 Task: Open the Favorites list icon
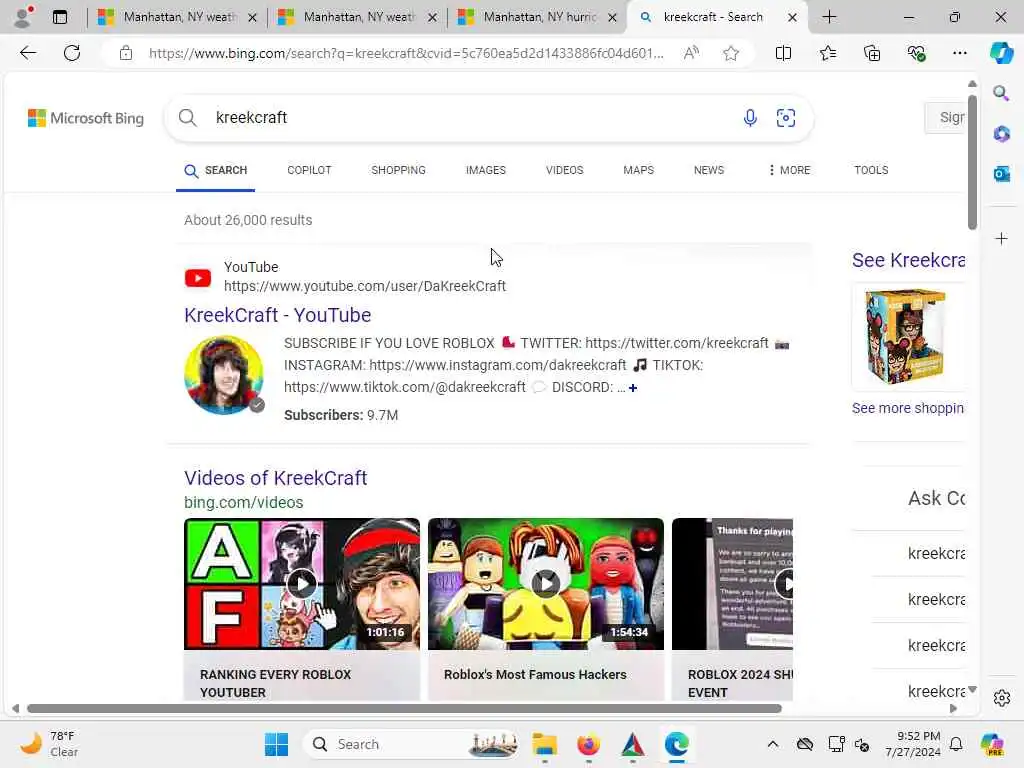(827, 53)
